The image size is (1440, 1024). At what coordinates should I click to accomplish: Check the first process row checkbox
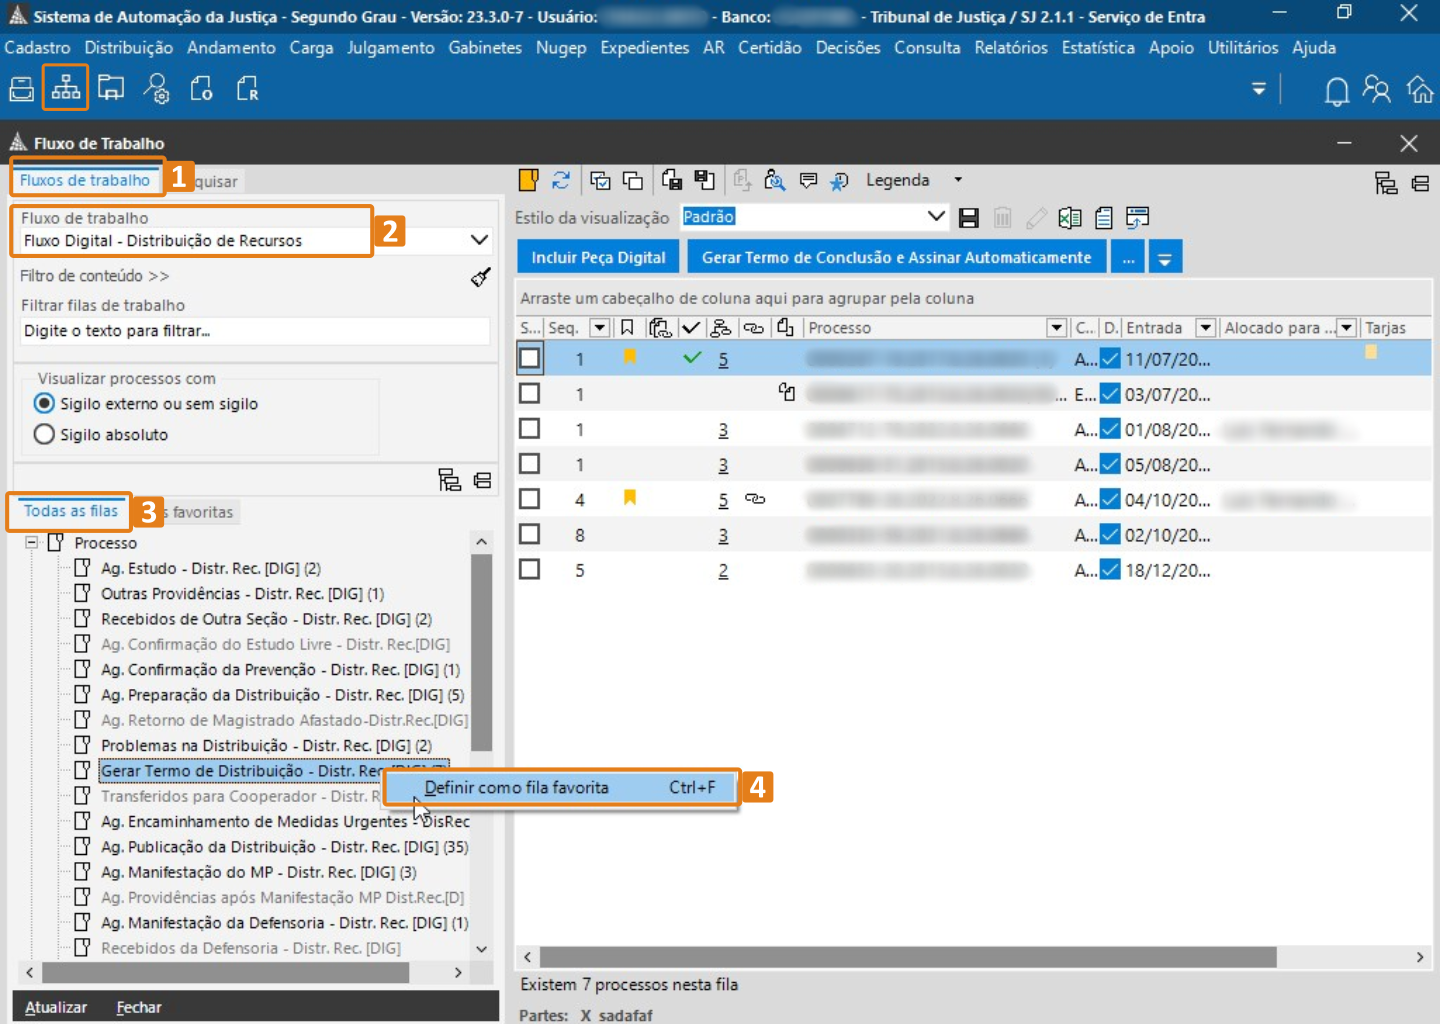click(530, 358)
